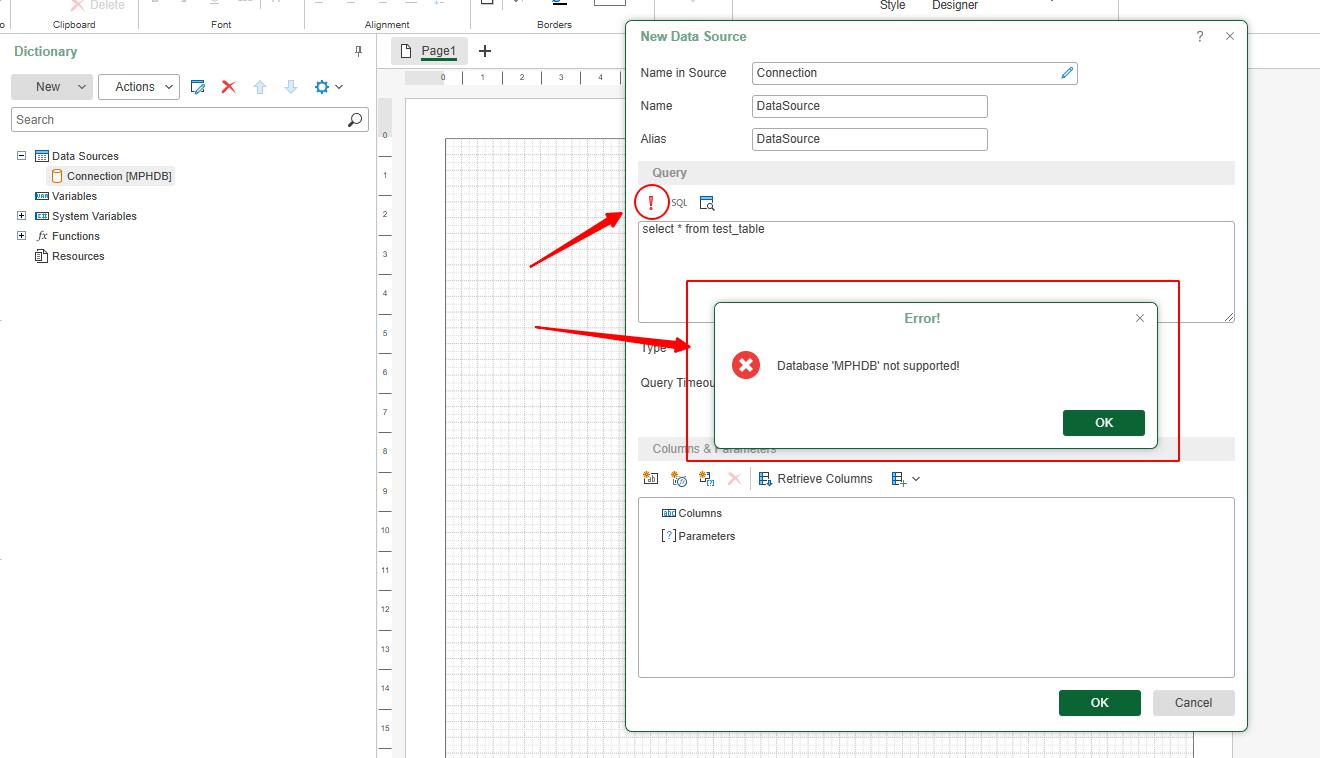Screen dimensions: 1320x758
Task: Select Resources in the Dictionary tree
Action: click(69, 256)
